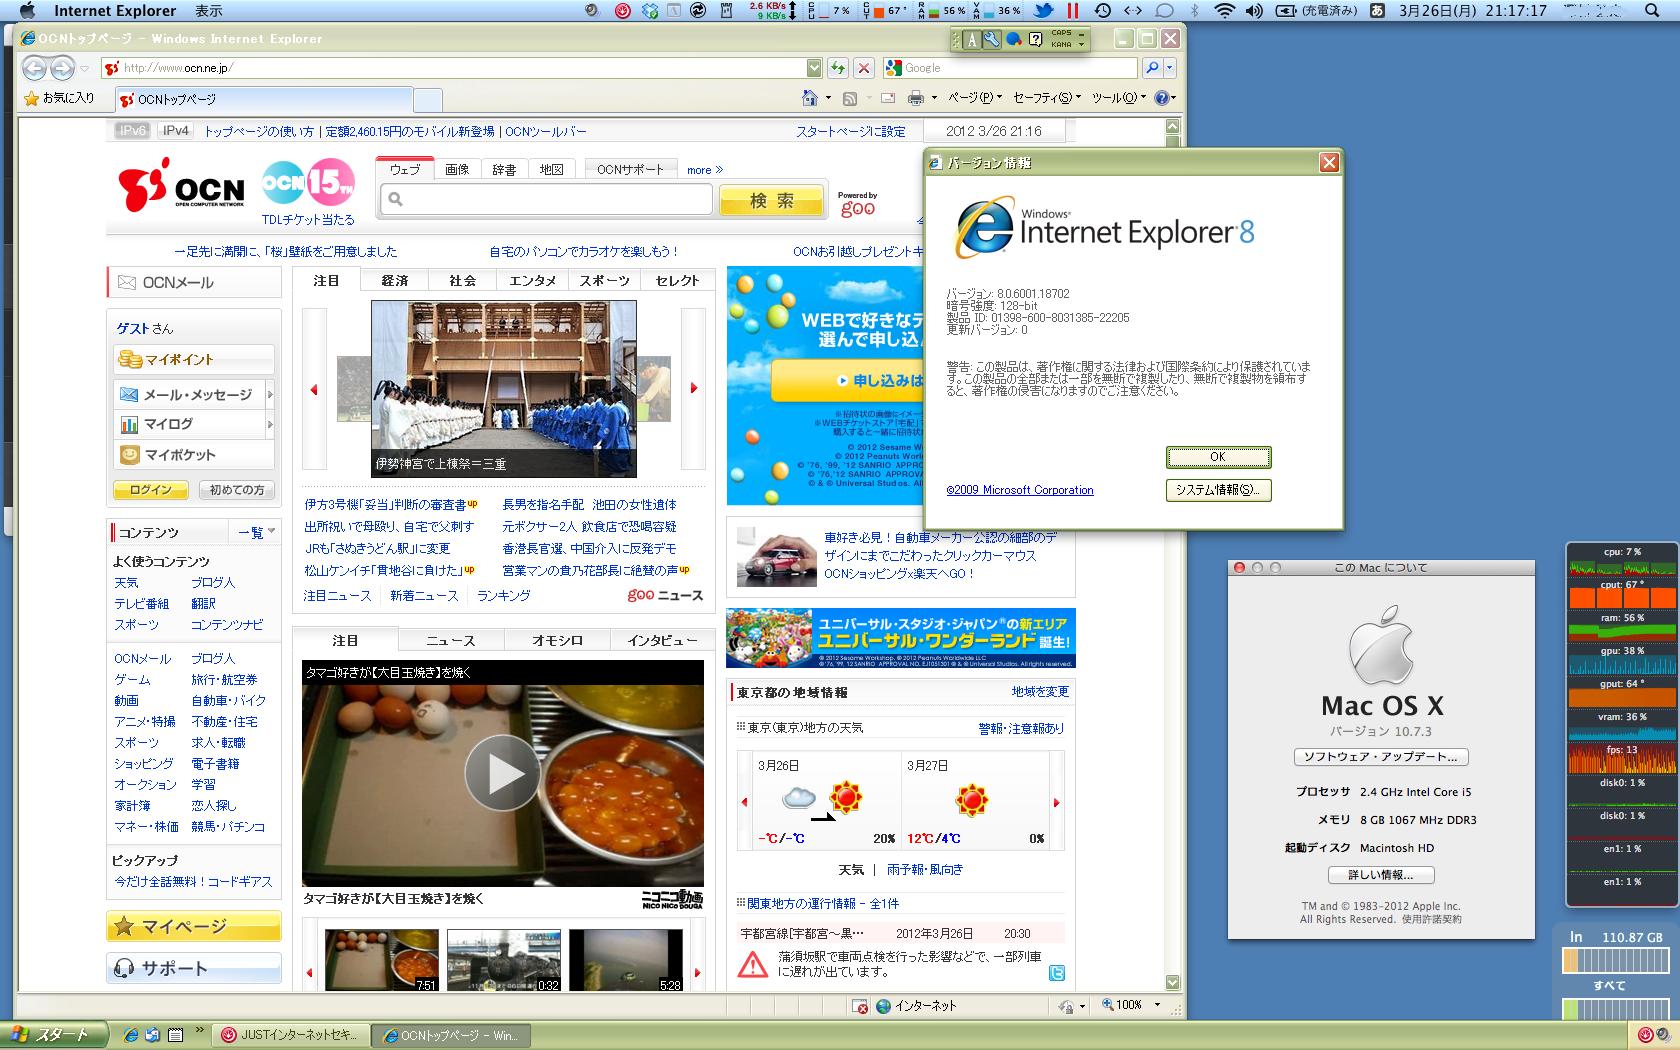Click the RSS feeds icon in command bar
This screenshot has height=1050, width=1680.
pos(849,98)
